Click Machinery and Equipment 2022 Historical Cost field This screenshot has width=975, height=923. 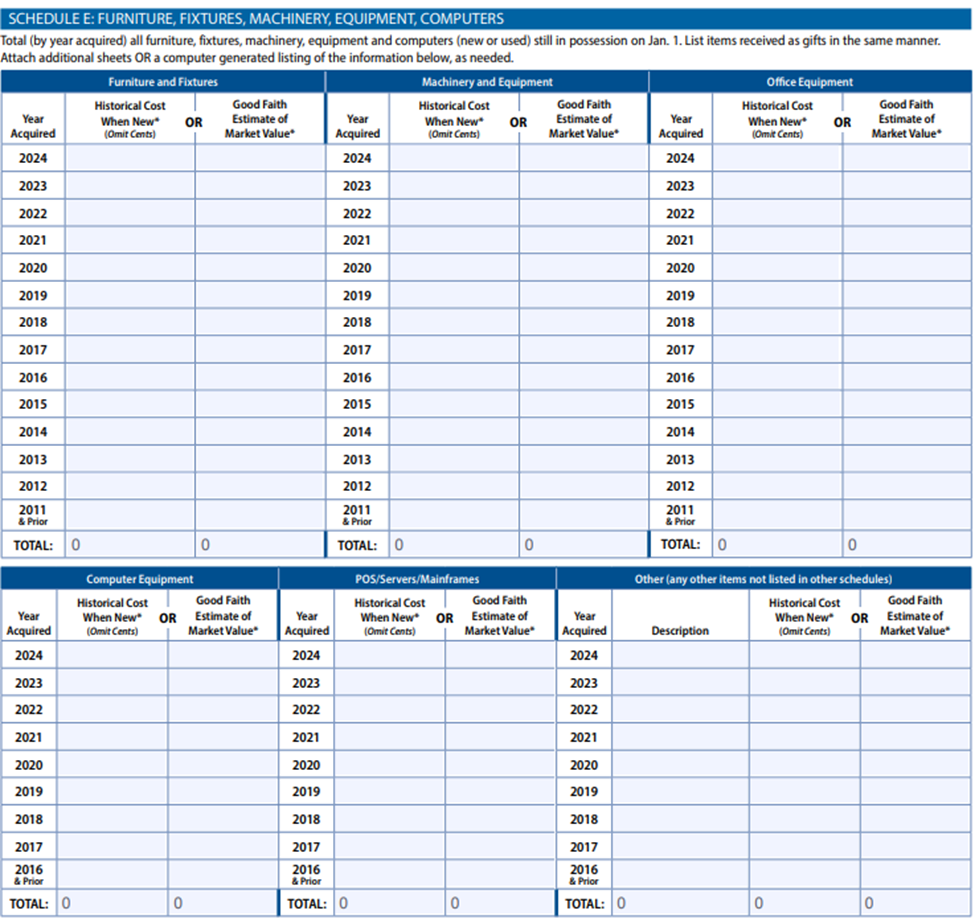[x=454, y=213]
